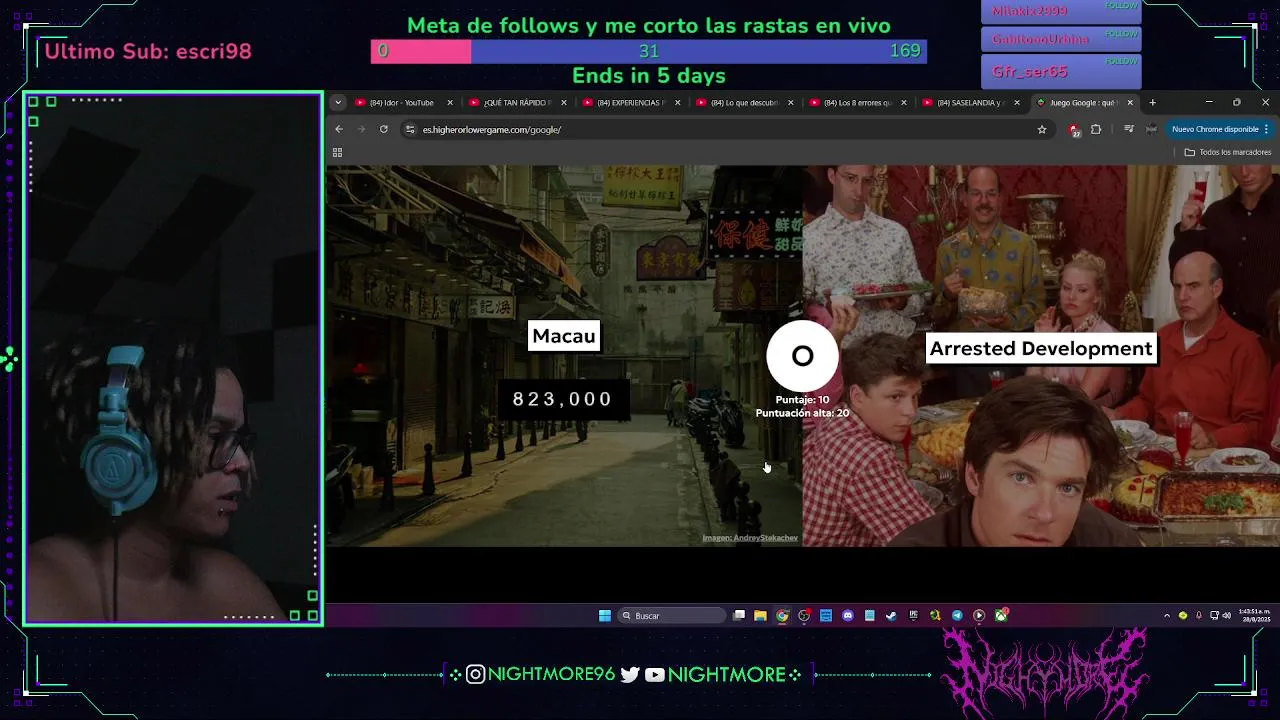Click the 'Puntuación alta: 20' text

(802, 413)
